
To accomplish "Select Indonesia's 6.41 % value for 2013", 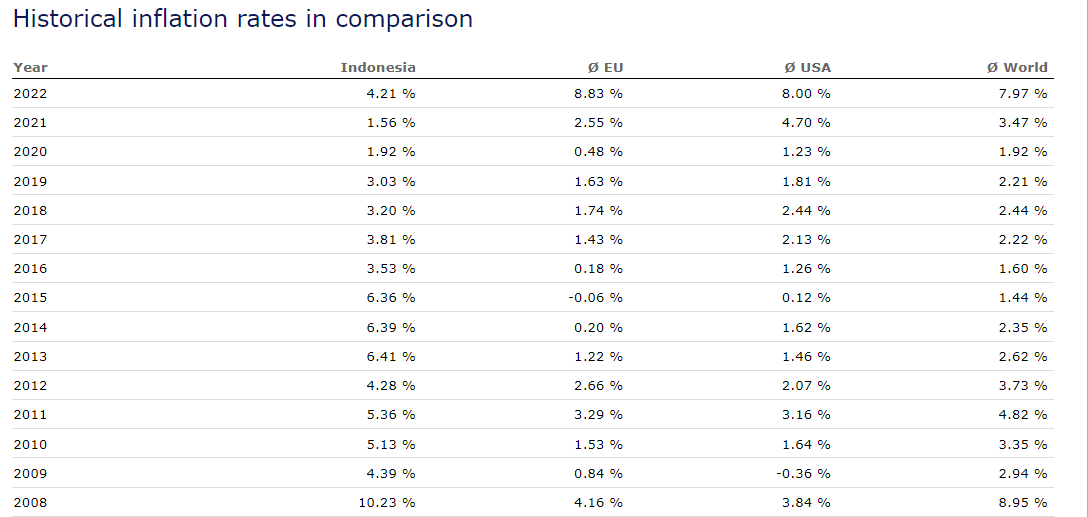I will click(x=390, y=357).
